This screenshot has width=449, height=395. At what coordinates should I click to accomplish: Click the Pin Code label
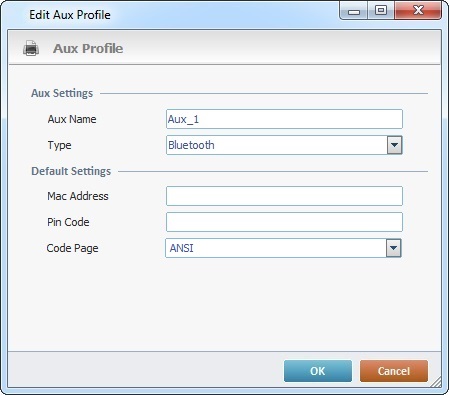(x=68, y=222)
